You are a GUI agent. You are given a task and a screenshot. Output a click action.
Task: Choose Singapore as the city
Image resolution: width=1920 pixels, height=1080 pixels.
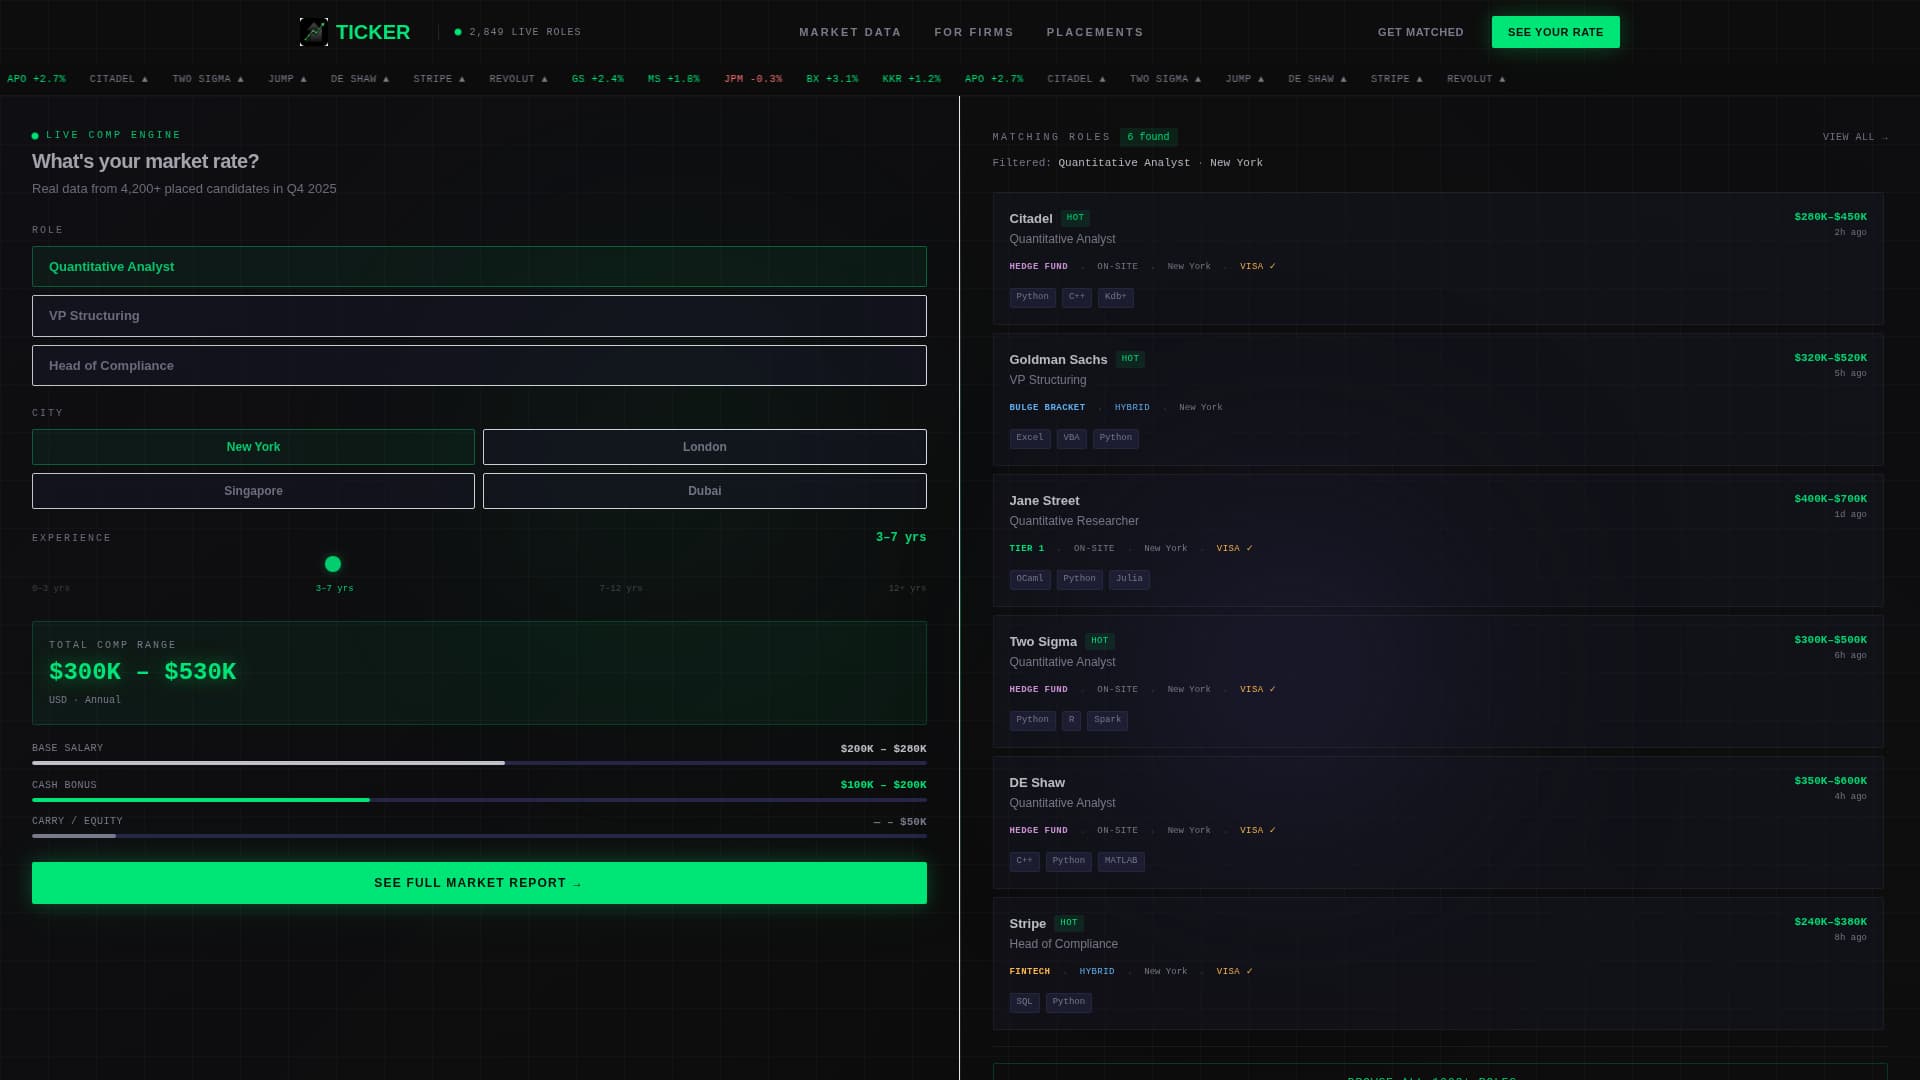tap(253, 491)
